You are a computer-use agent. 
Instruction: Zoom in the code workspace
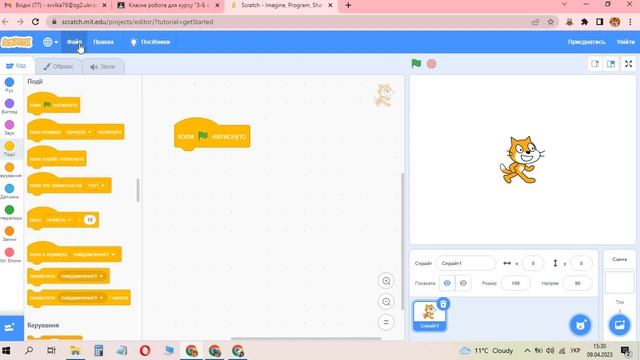[x=386, y=281]
